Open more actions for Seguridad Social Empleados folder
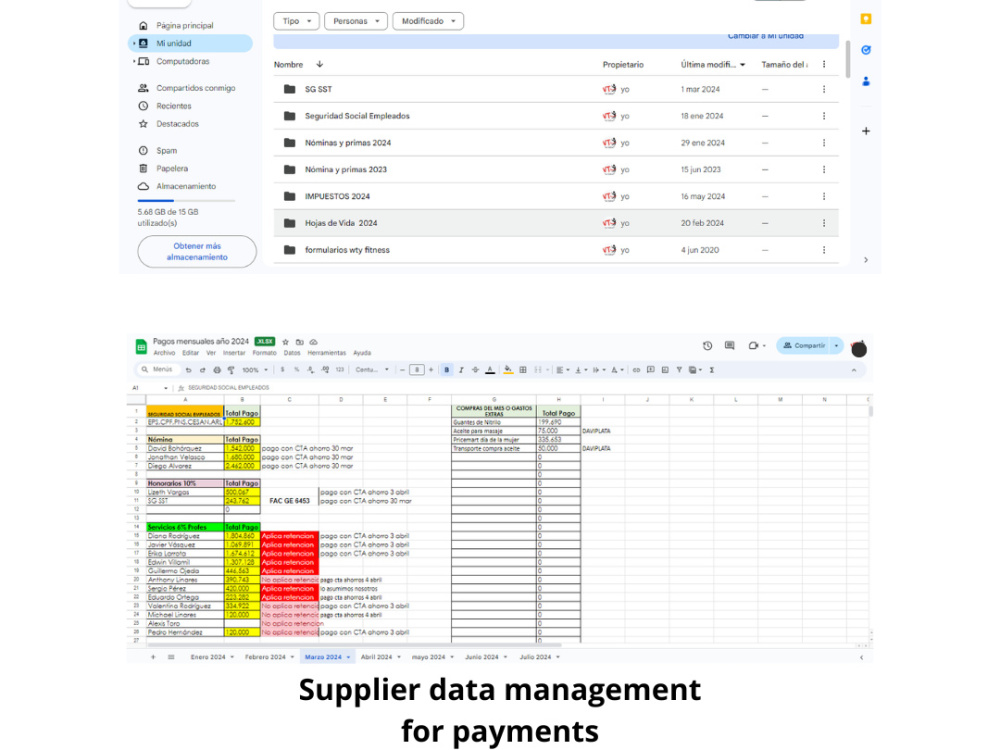Viewport: 1000px width, 750px height. [824, 116]
